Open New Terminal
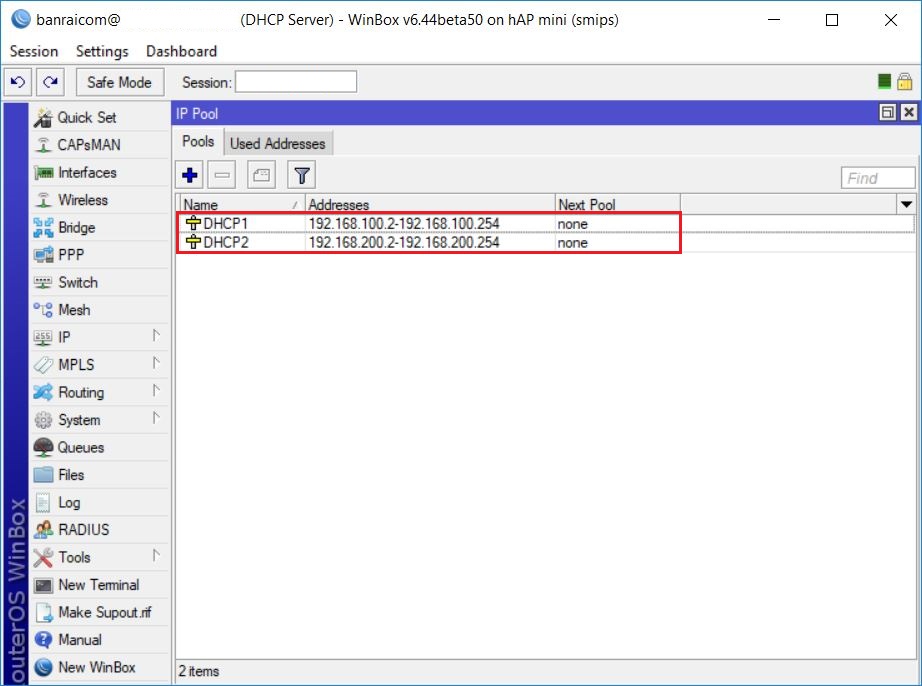Image resolution: width=922 pixels, height=686 pixels. (x=99, y=585)
